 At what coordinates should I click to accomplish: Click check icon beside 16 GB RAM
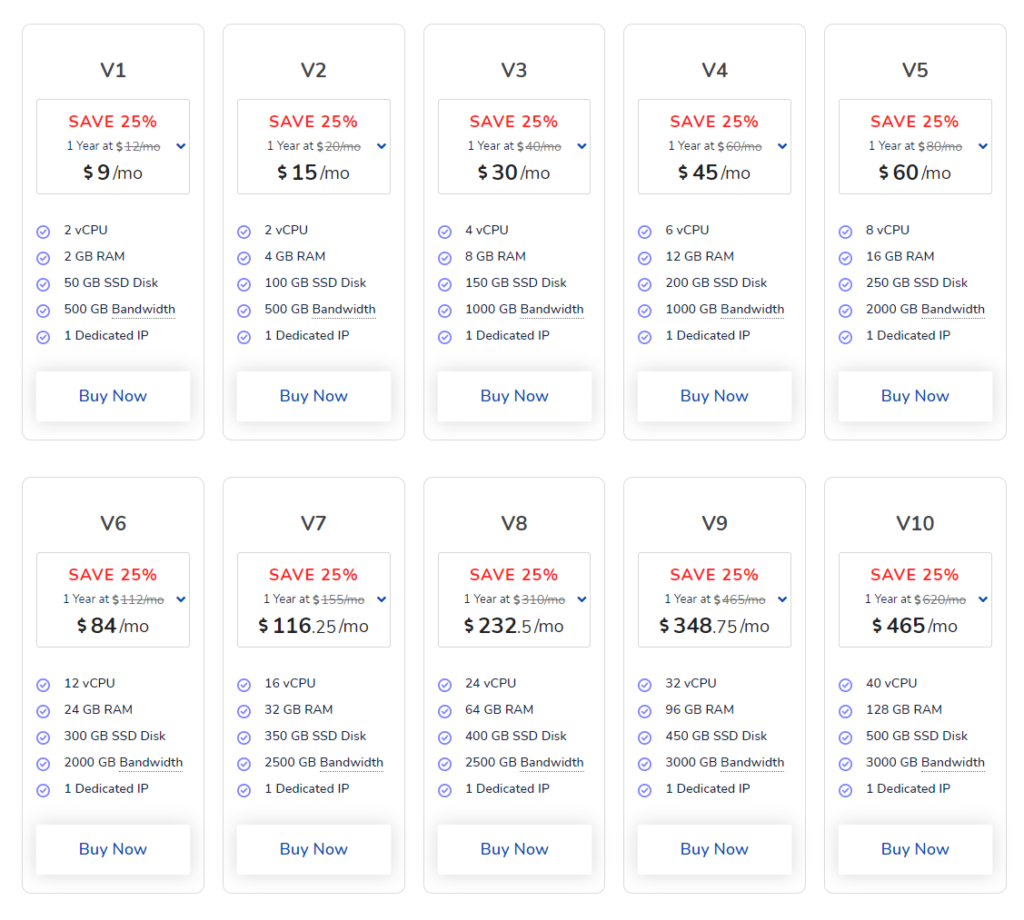[846, 258]
